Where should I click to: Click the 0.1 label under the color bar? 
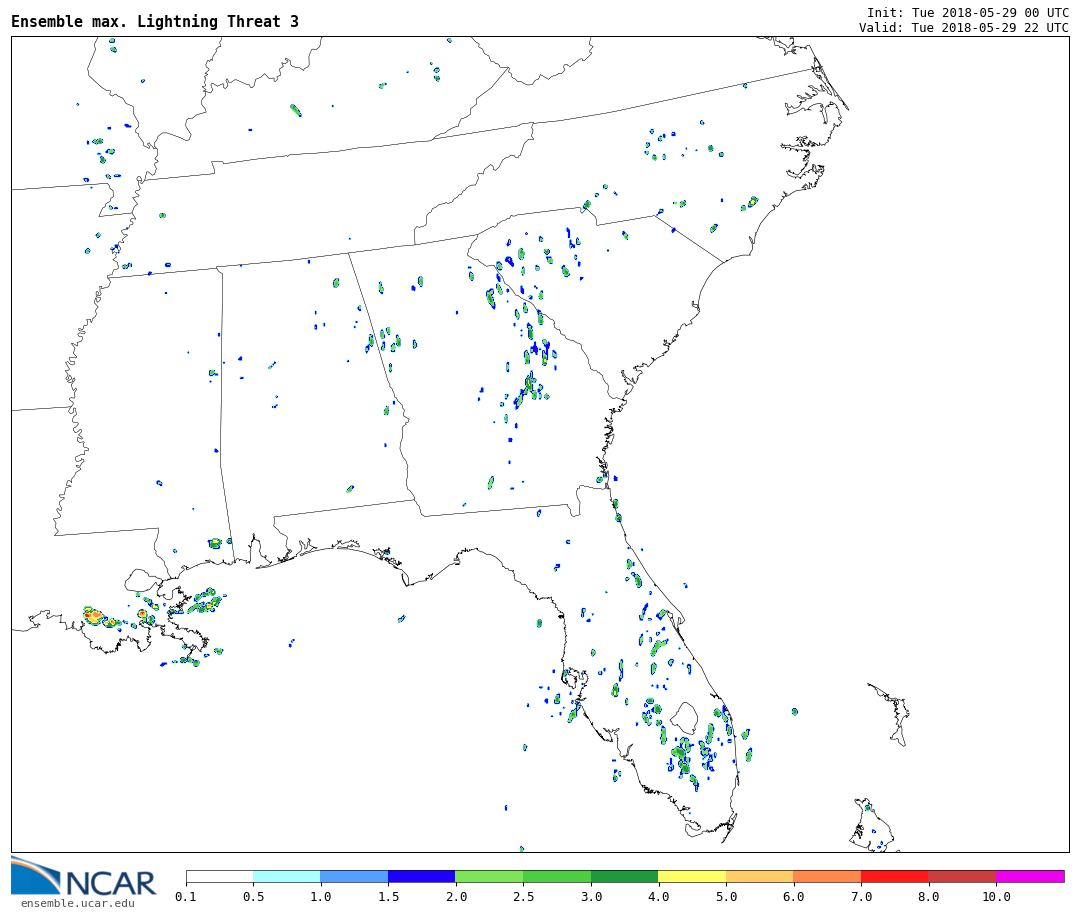186,897
